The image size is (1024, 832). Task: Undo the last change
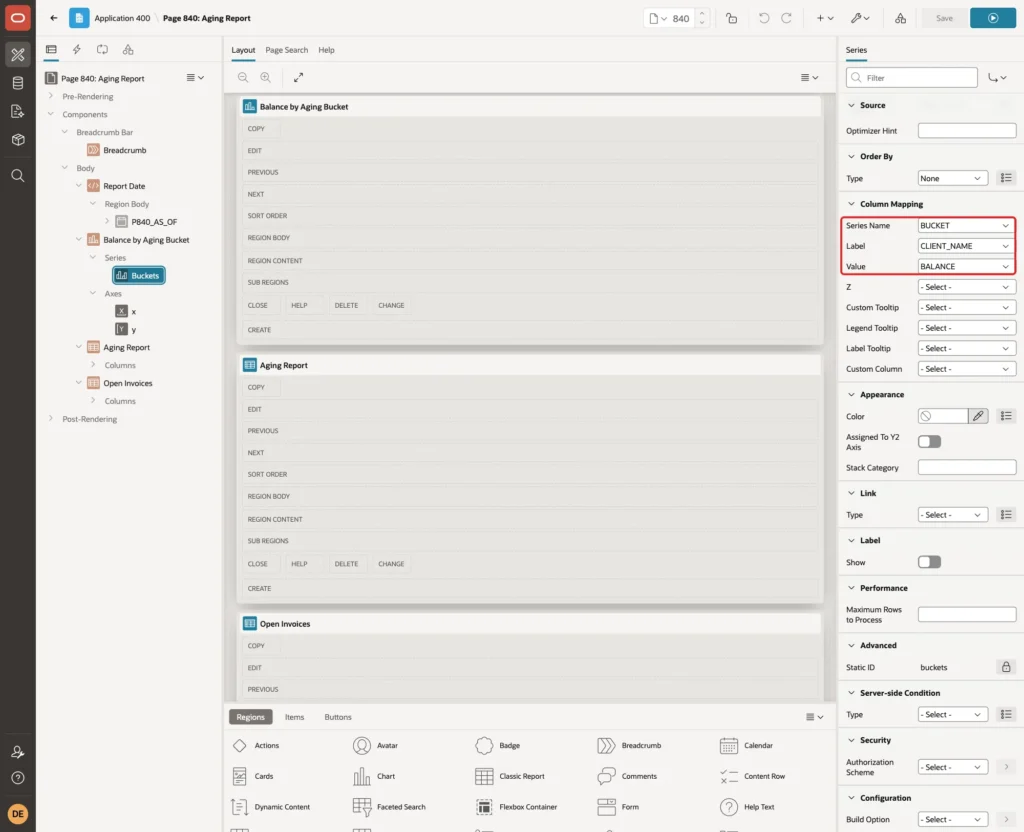click(763, 18)
